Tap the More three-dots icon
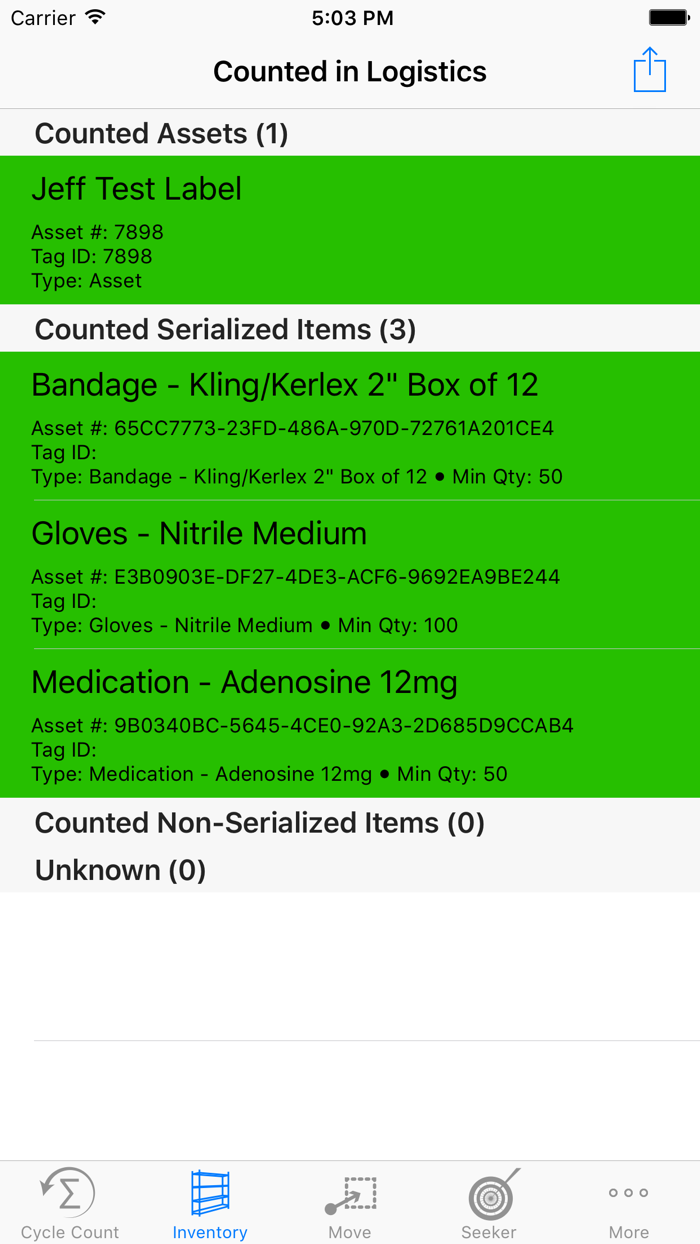 [x=629, y=1193]
